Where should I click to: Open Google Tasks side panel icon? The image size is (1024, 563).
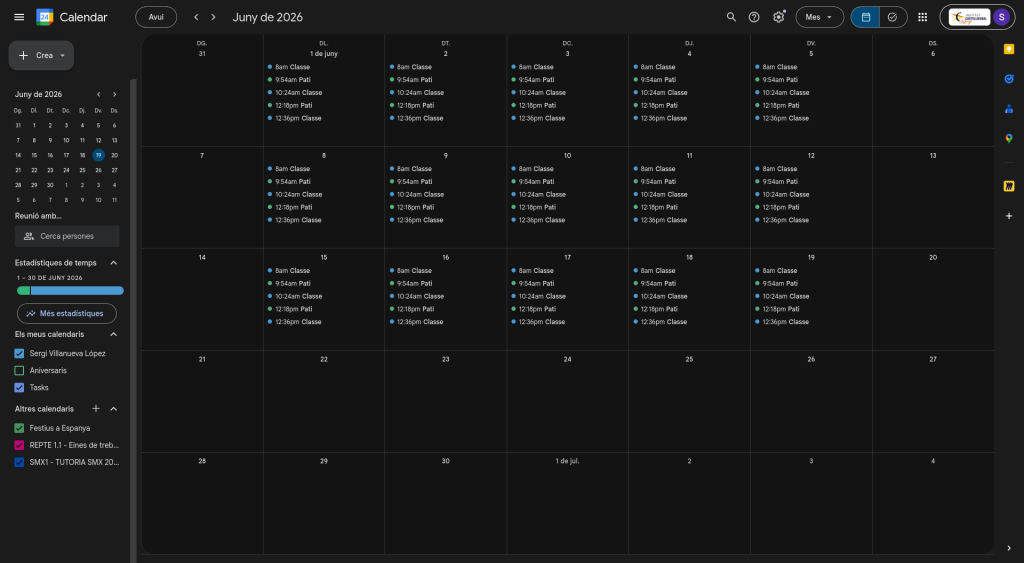[1008, 78]
